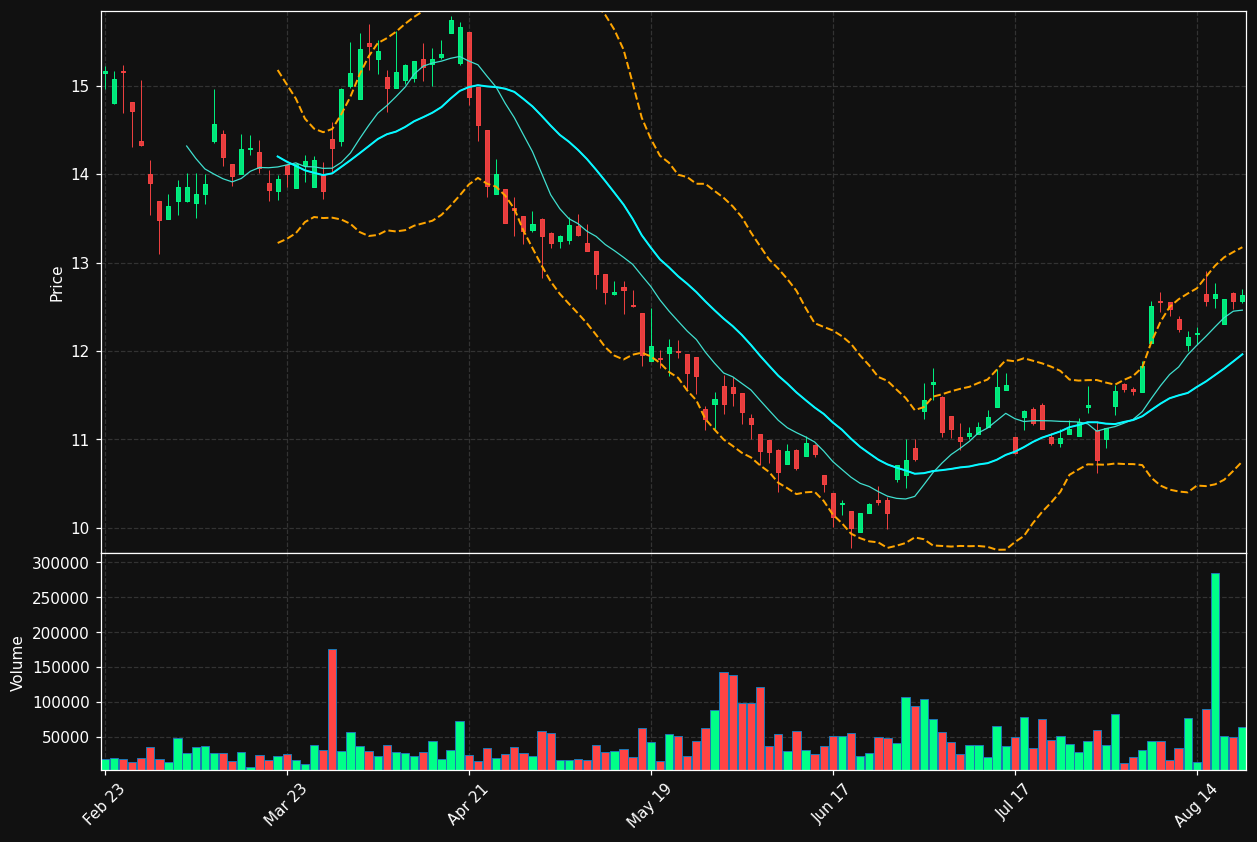Click the tall red volume bar after Mar 23

click(x=332, y=709)
